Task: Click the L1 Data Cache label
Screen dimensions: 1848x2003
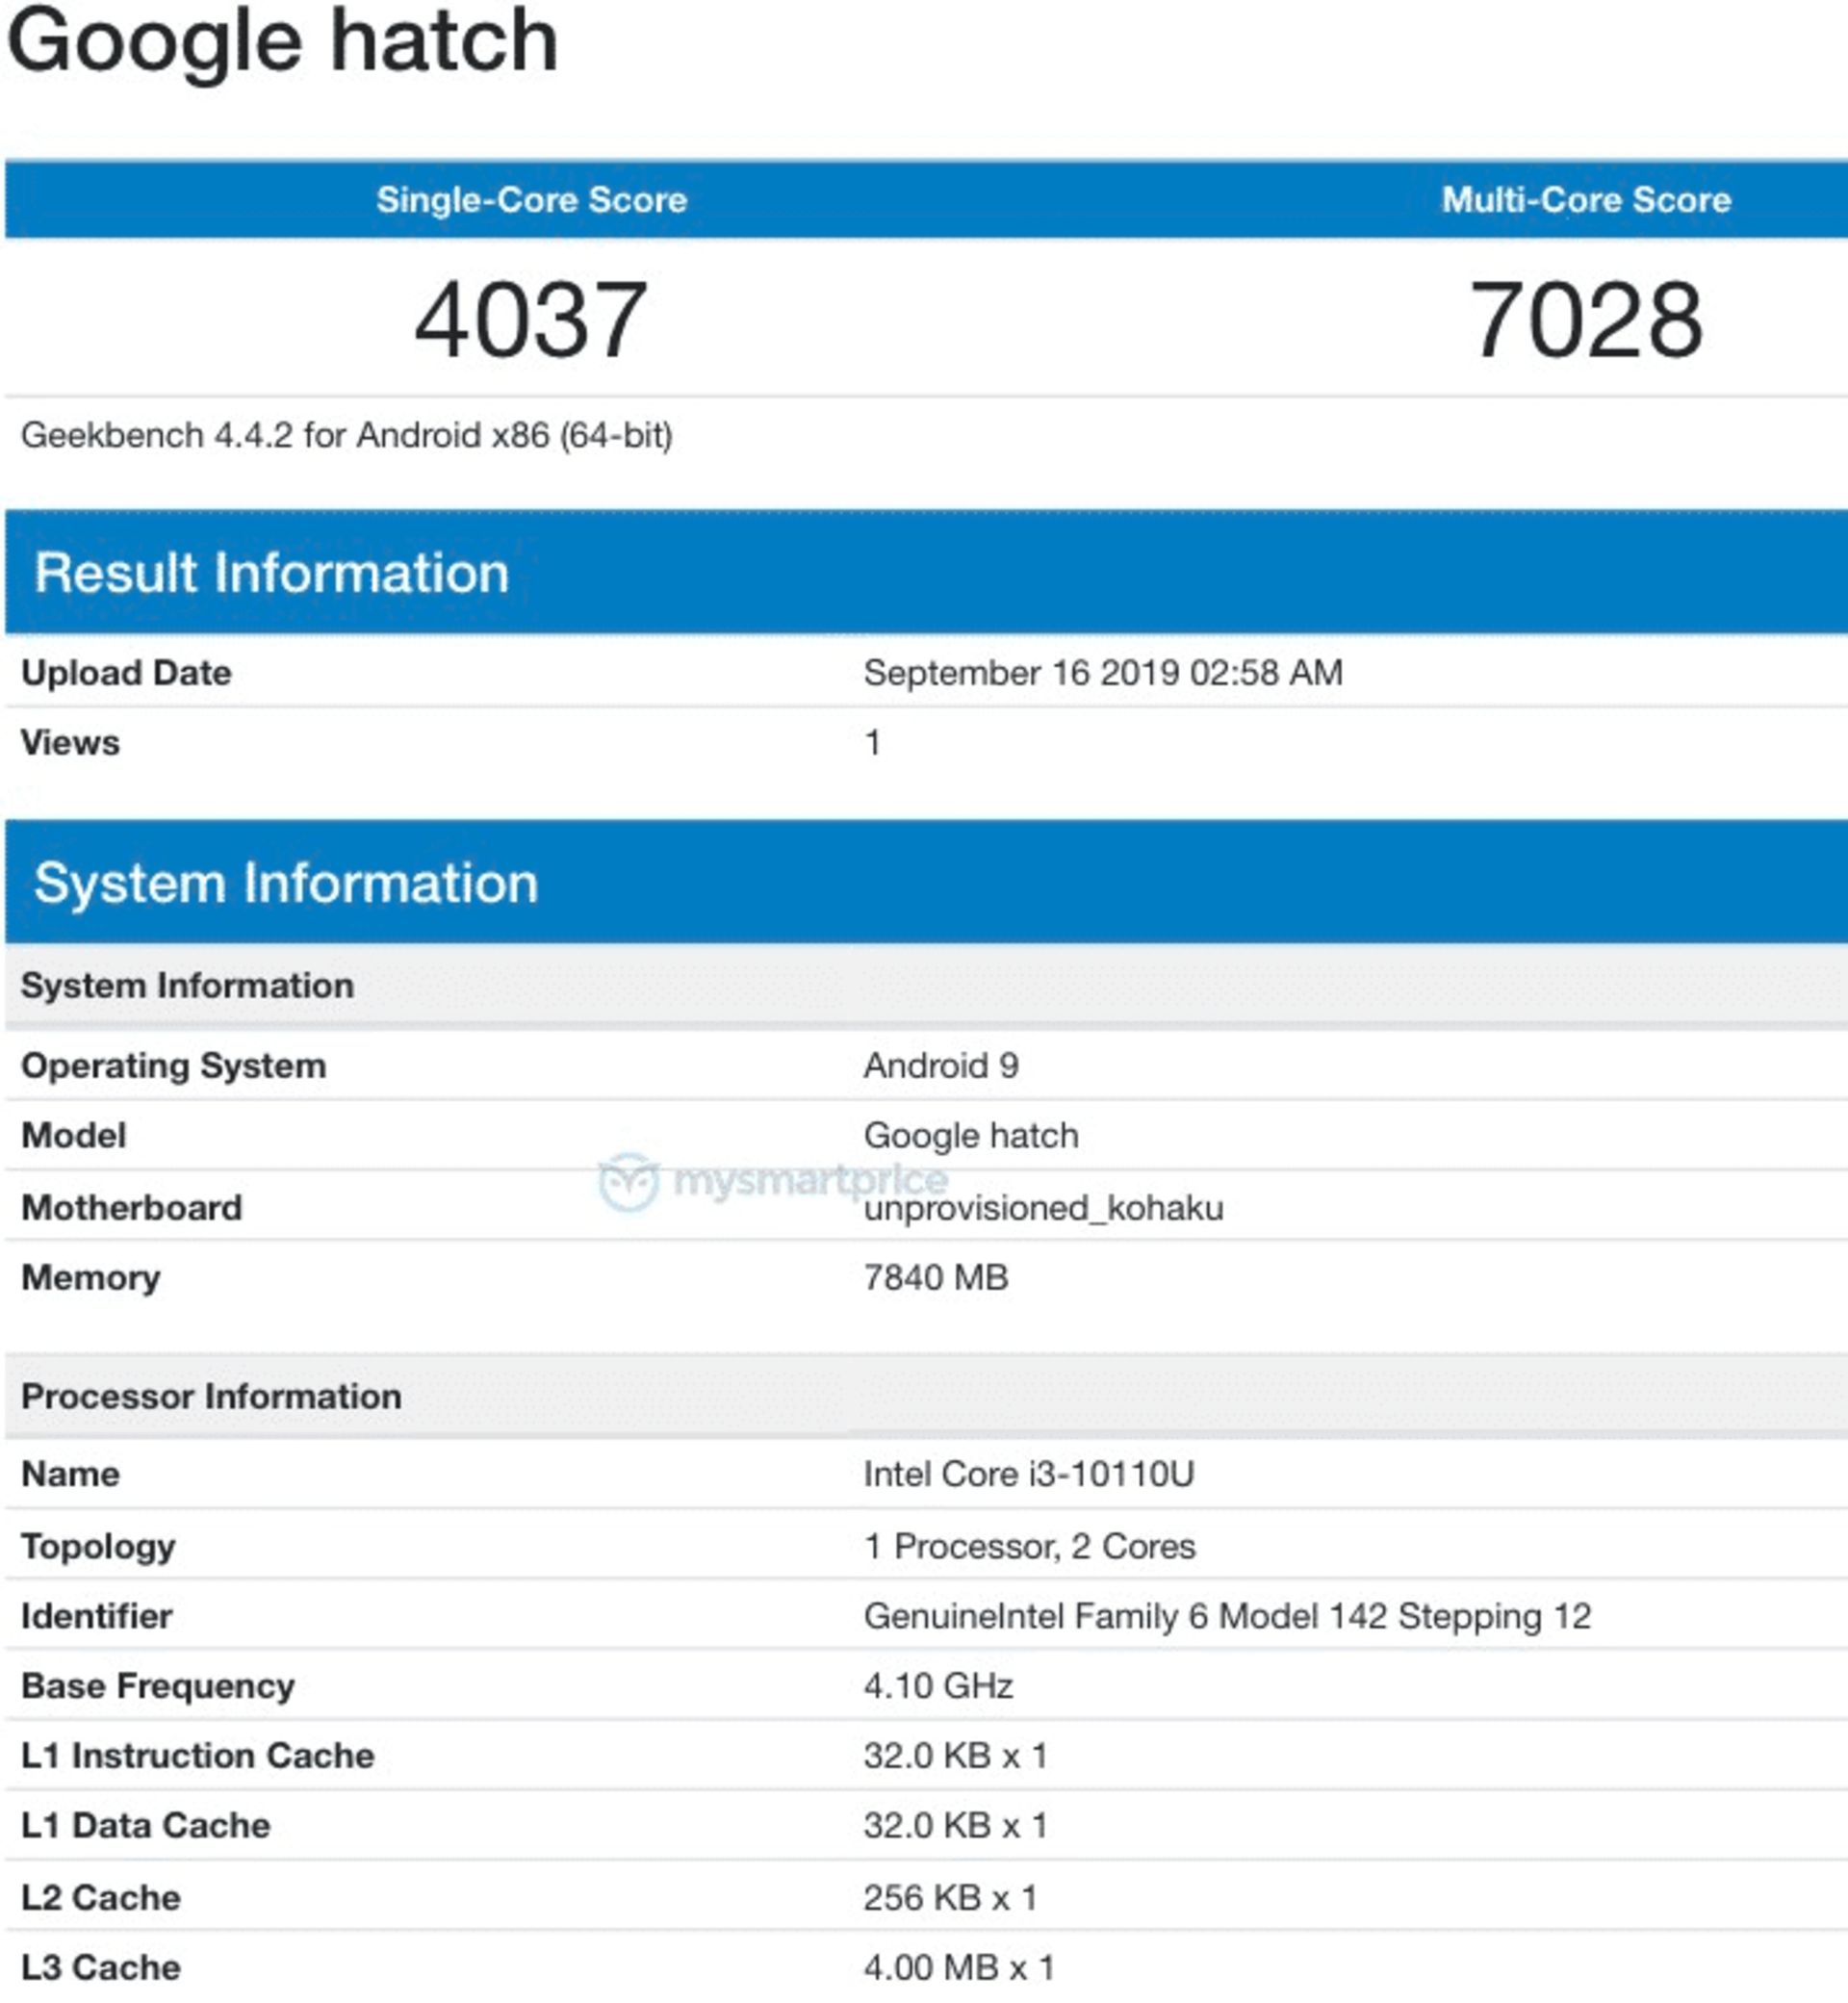Action: pos(145,1827)
